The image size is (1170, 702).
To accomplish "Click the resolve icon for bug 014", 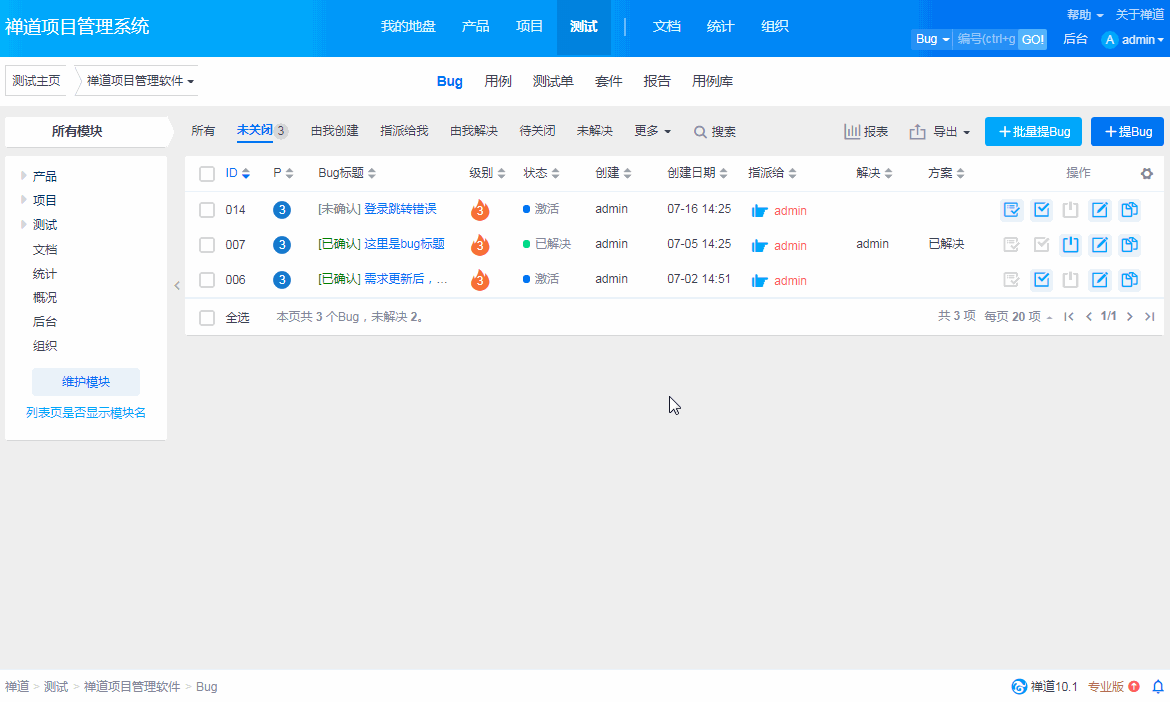I will tap(1042, 210).
